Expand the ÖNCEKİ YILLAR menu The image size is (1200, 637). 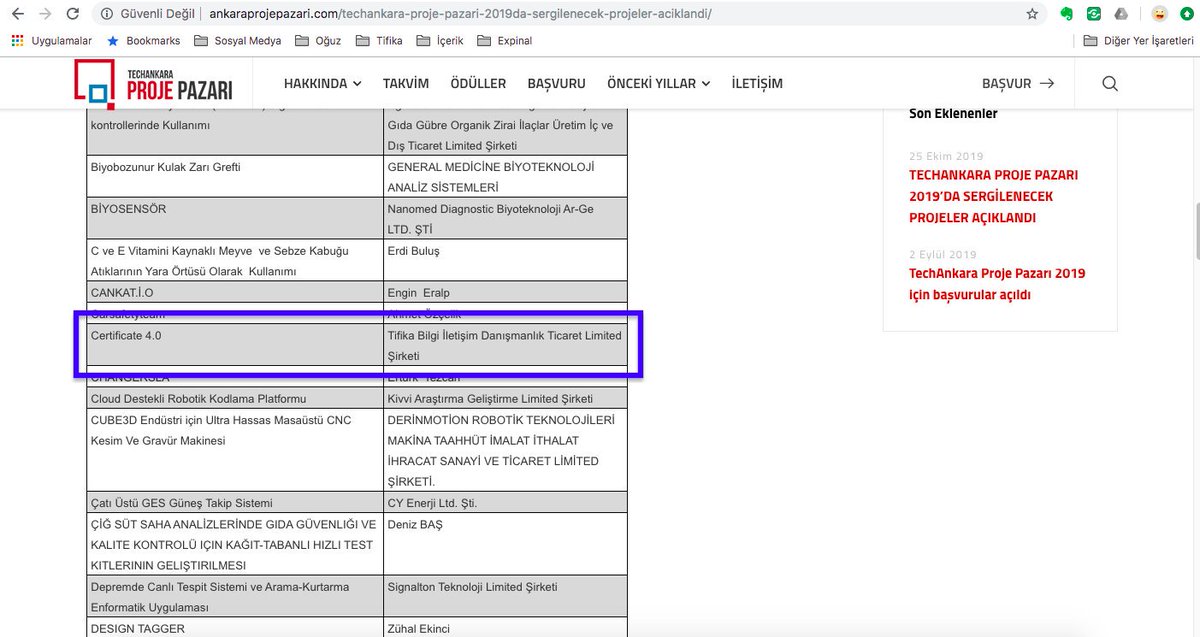coord(659,84)
